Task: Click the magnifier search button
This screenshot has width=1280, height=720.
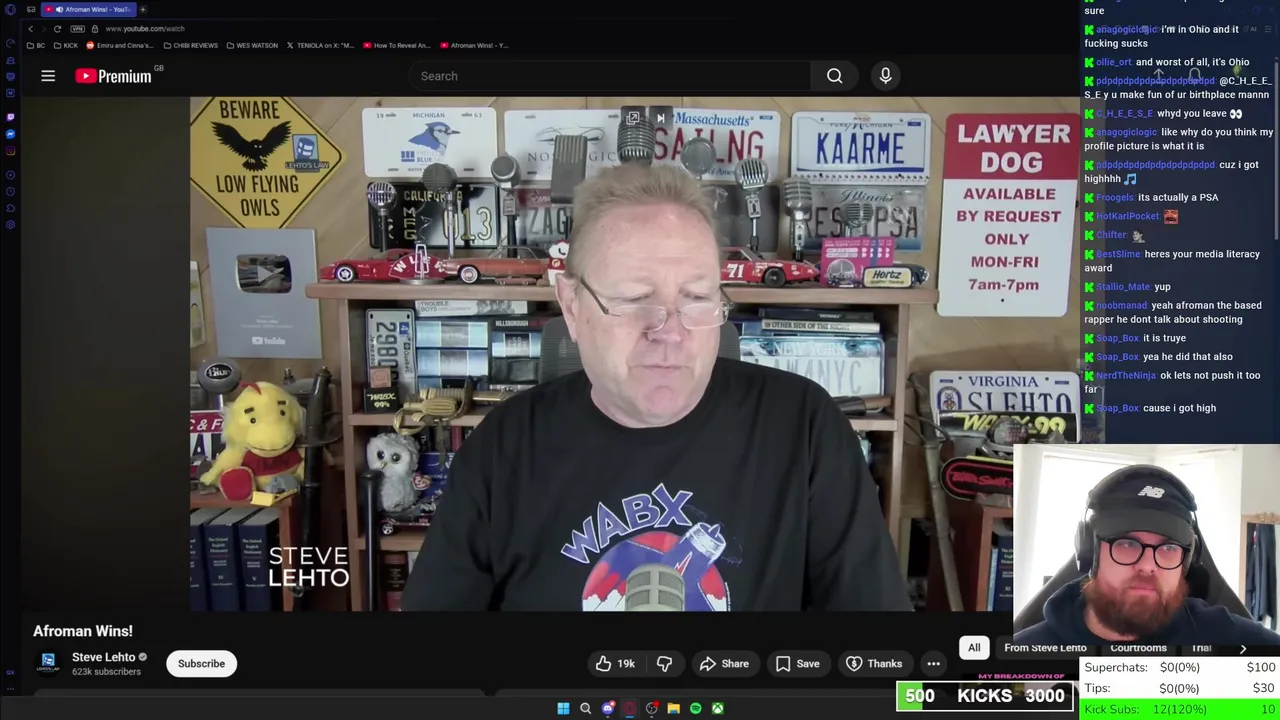Action: (x=834, y=76)
